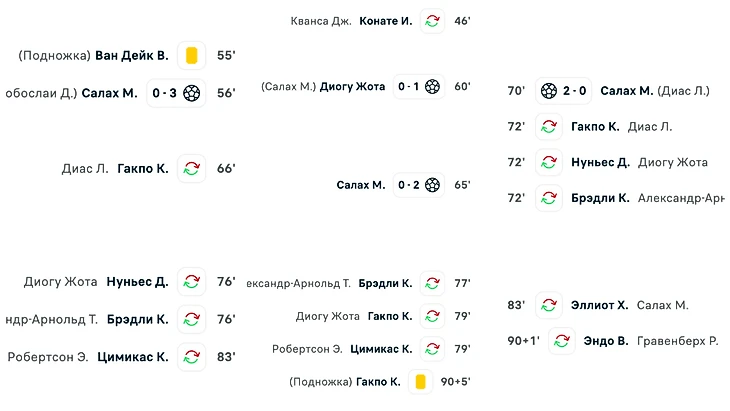Click the 0-1 goal score badge
The width and height of the screenshot is (730, 411).
pyautogui.click(x=419, y=87)
